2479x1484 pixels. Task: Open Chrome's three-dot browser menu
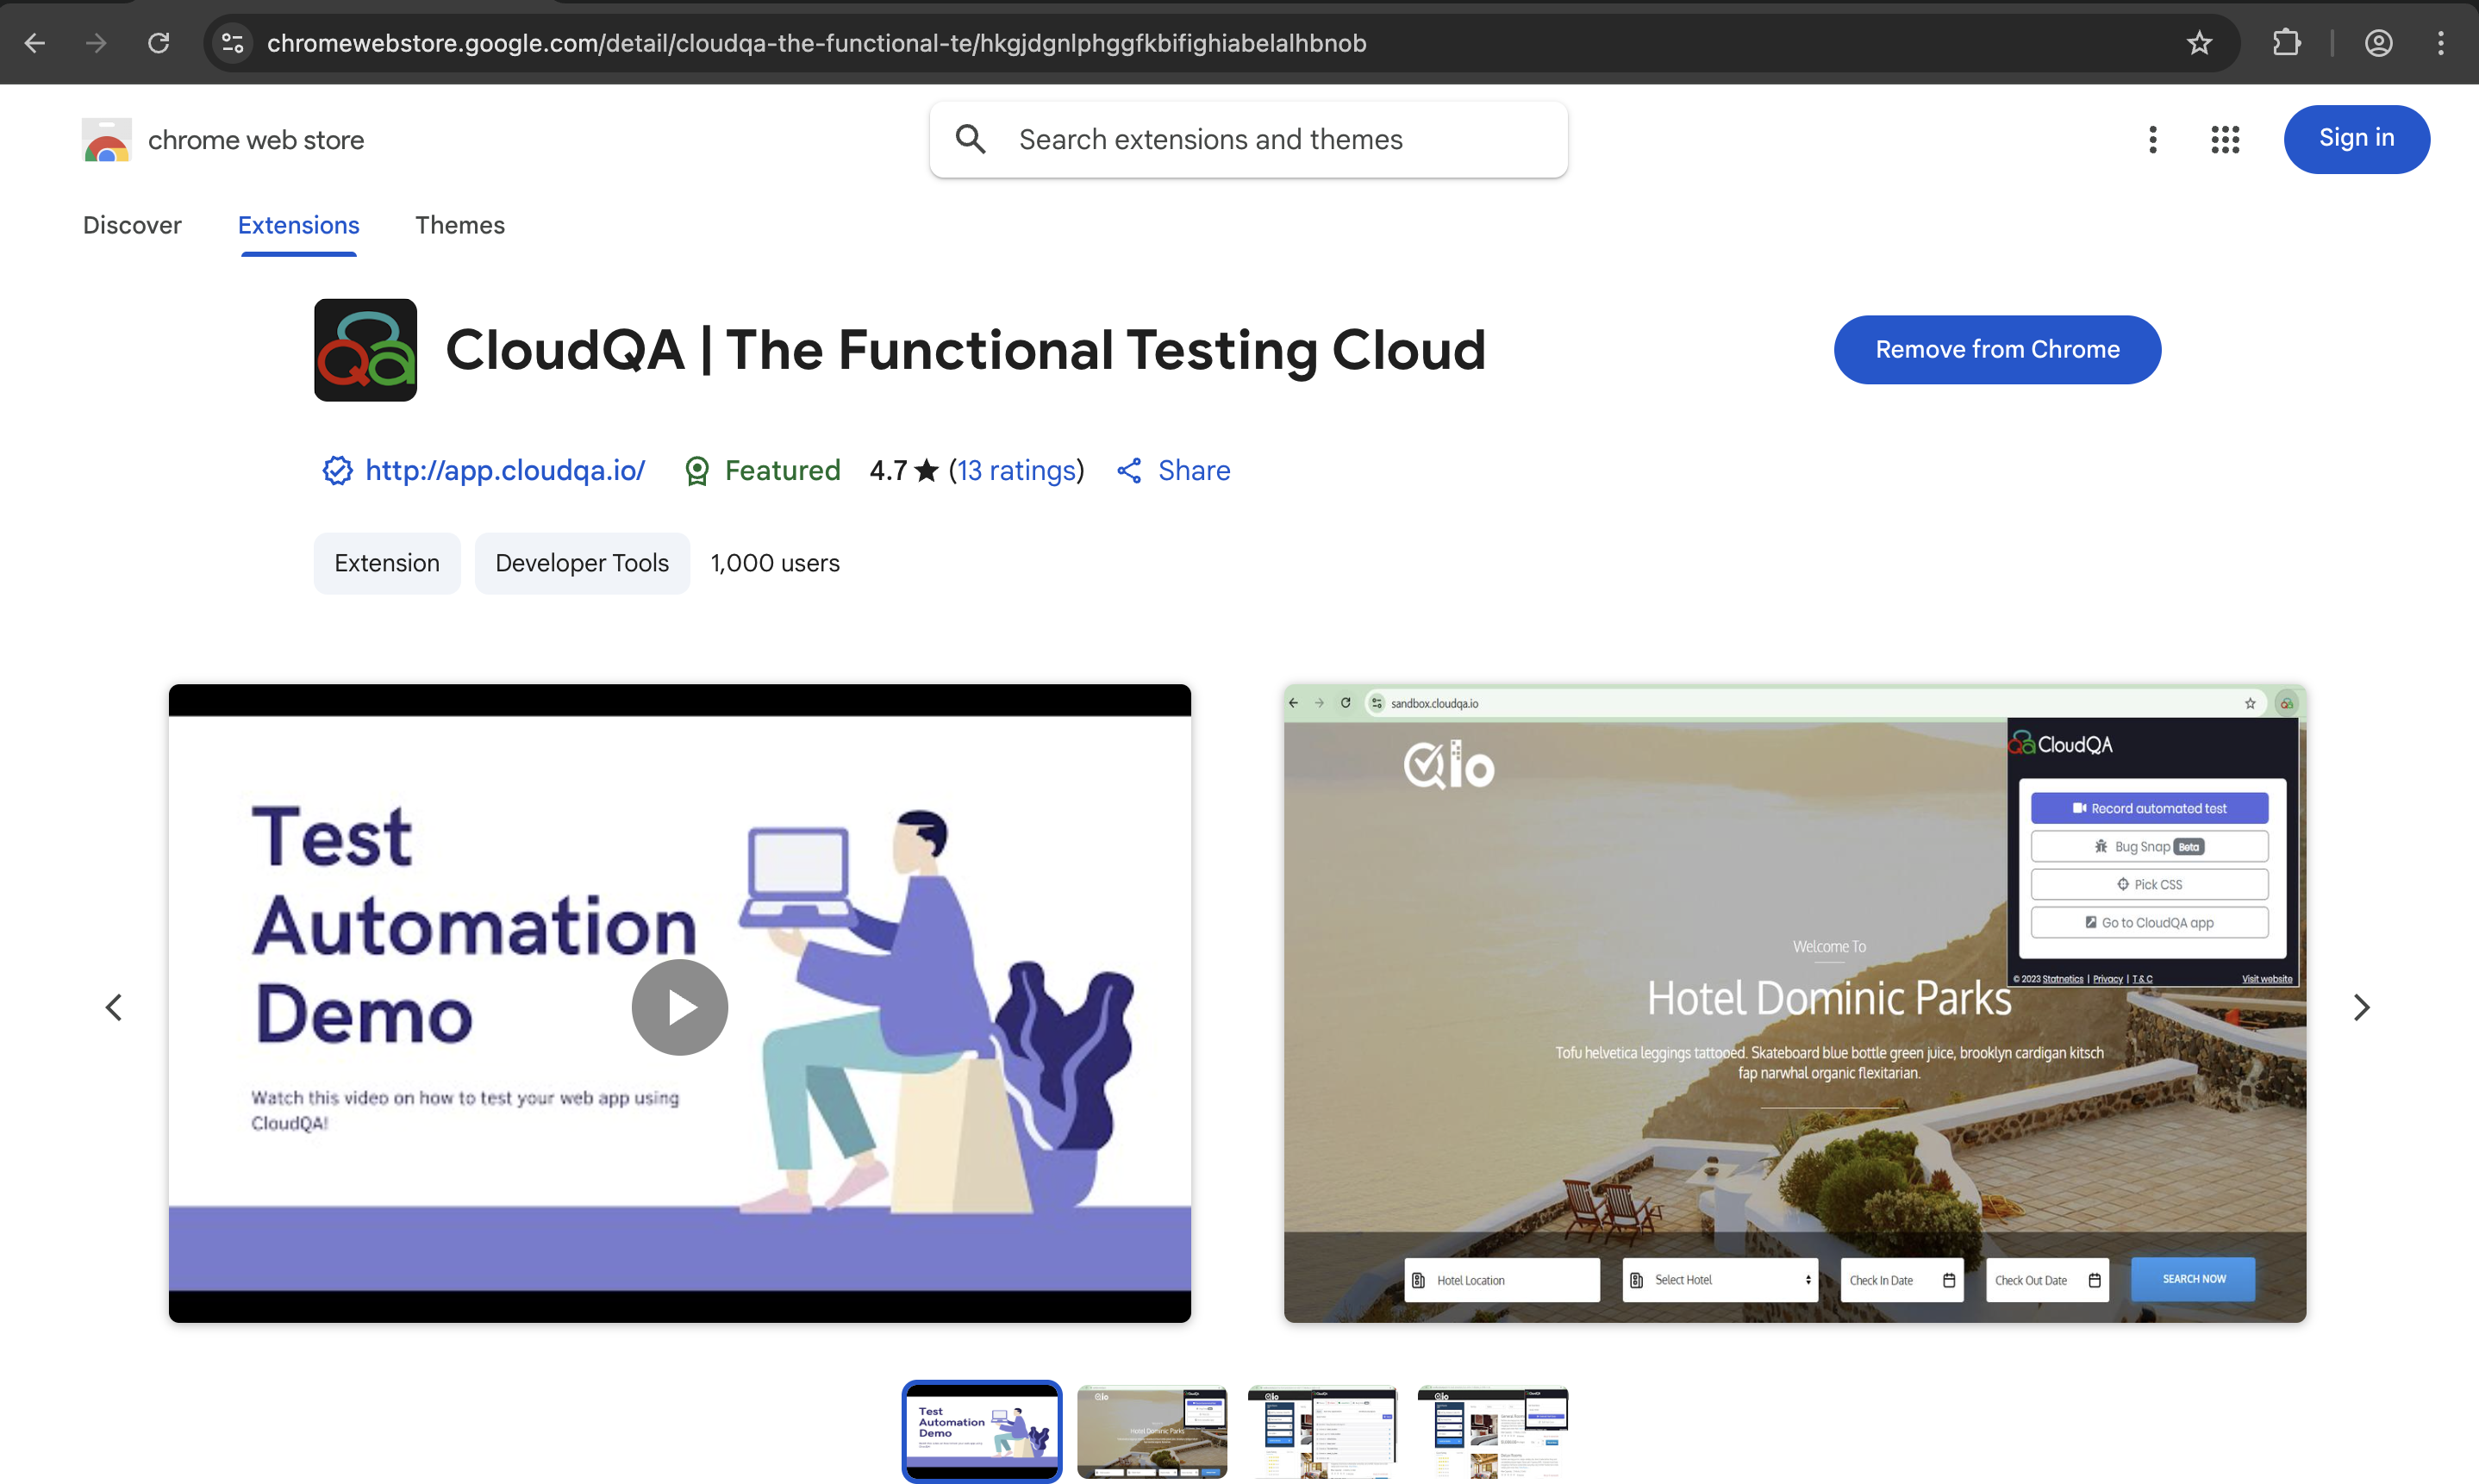pos(2440,43)
